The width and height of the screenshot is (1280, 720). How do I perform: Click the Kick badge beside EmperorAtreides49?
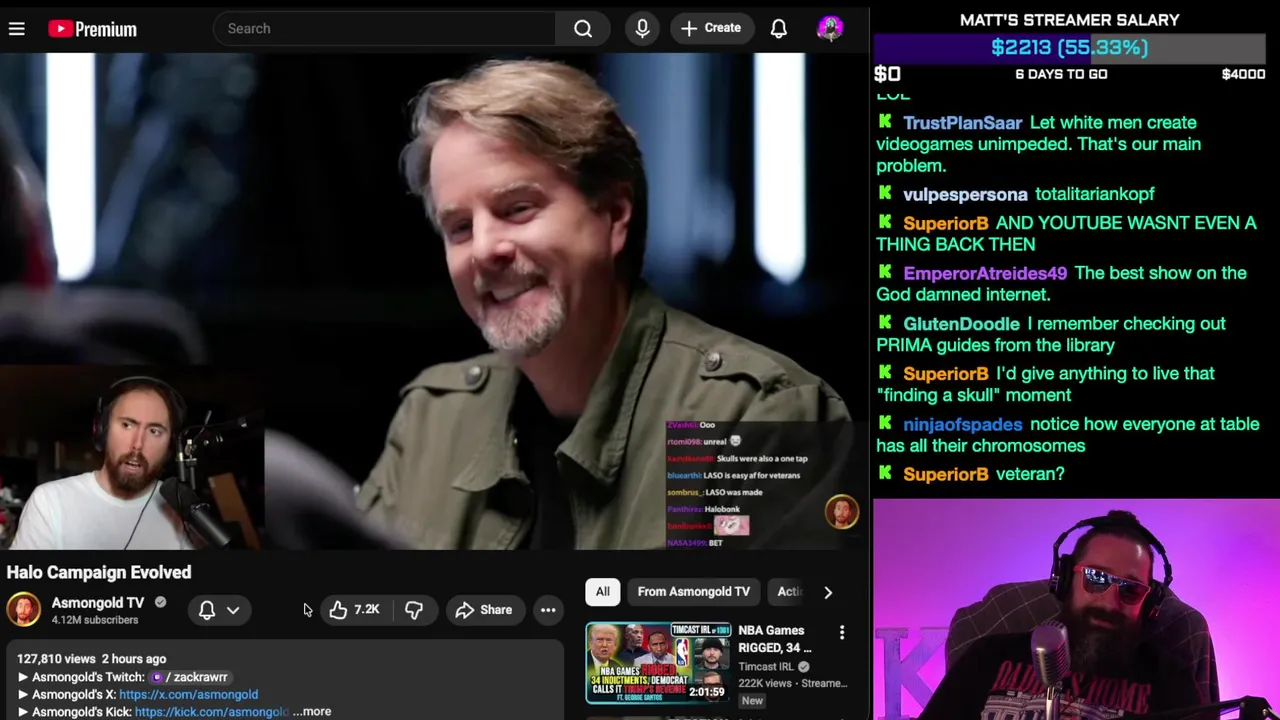(x=885, y=271)
